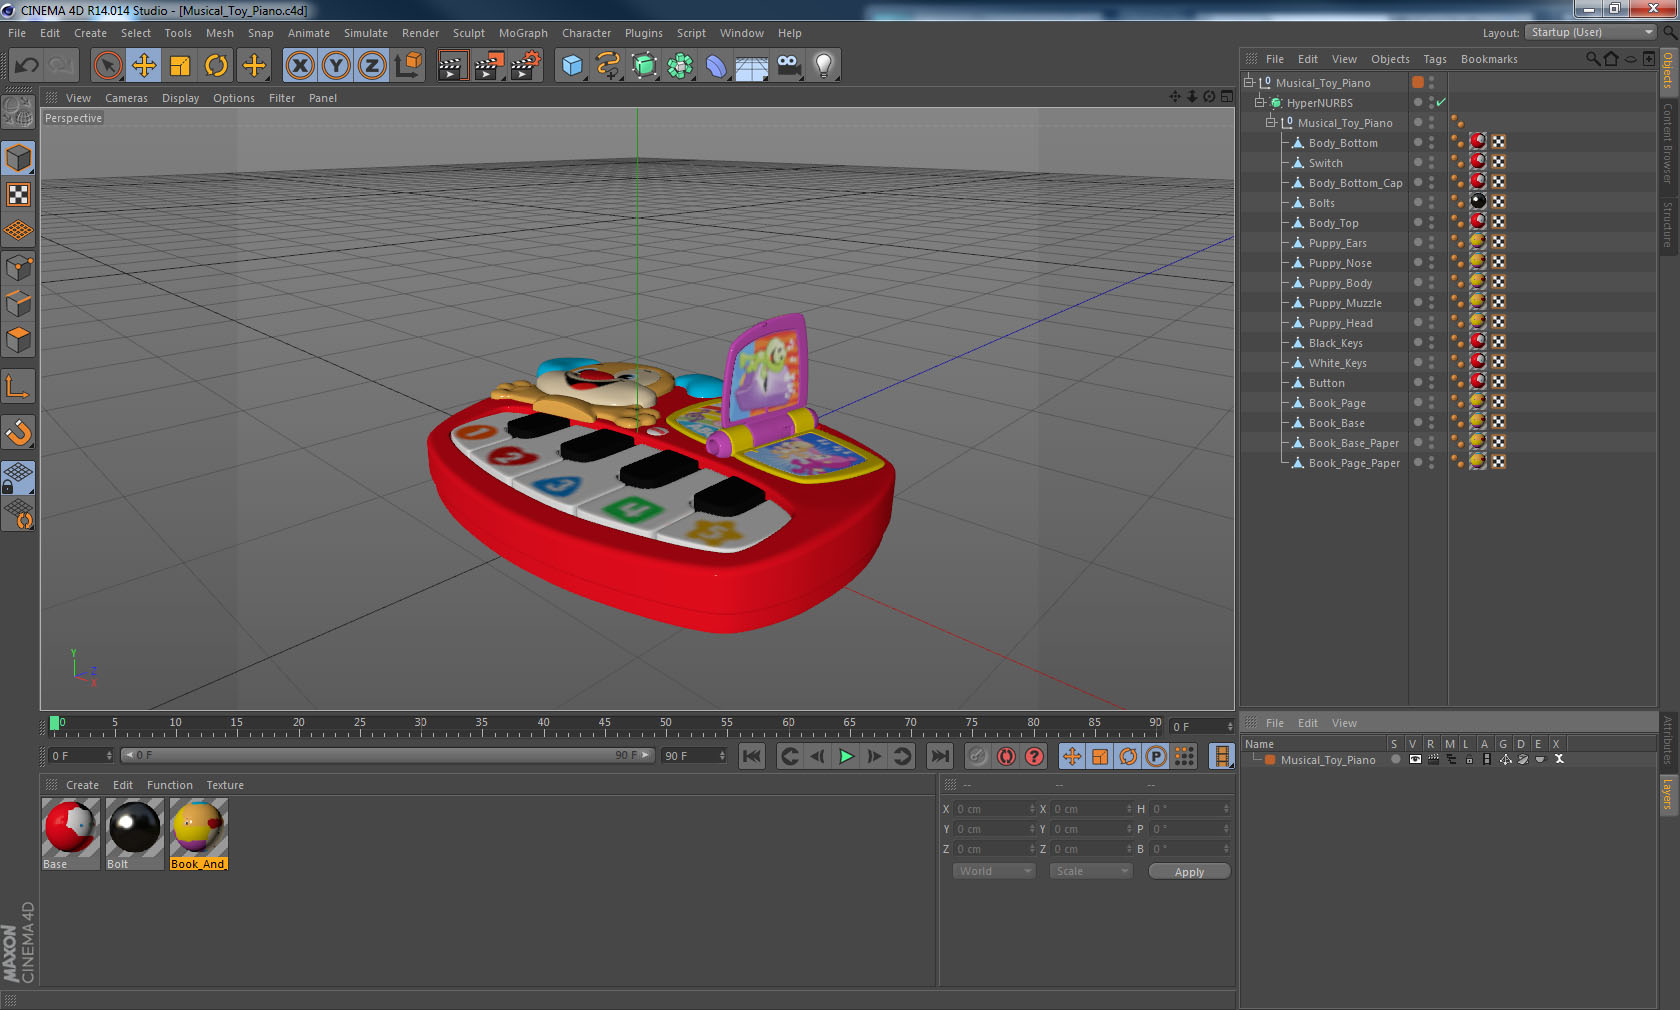
Task: Render to Picture Viewer
Action: point(489,66)
